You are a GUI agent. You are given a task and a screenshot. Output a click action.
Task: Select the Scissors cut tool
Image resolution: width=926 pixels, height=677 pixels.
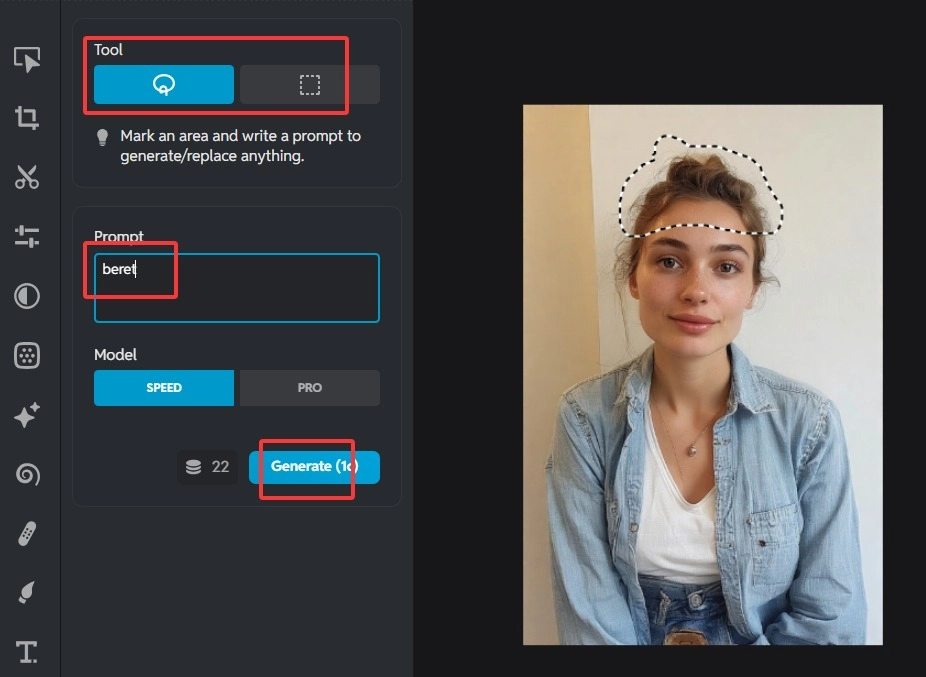[x=29, y=178]
